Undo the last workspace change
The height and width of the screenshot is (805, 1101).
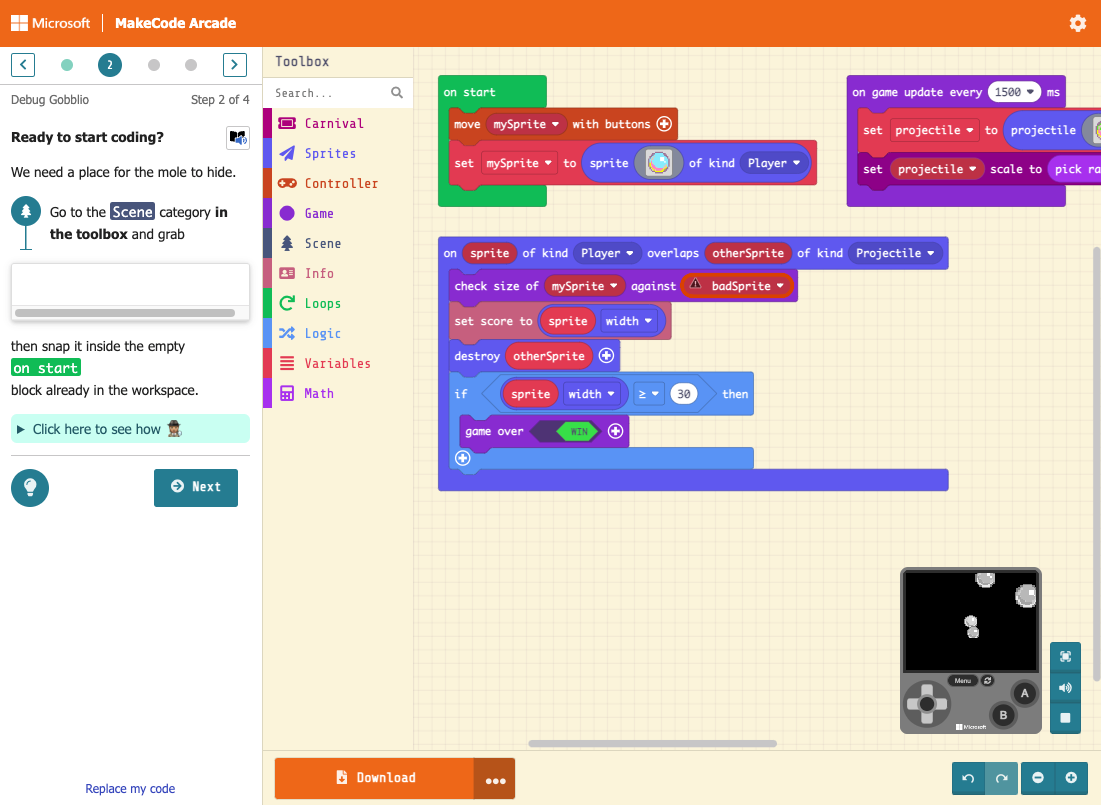968,778
